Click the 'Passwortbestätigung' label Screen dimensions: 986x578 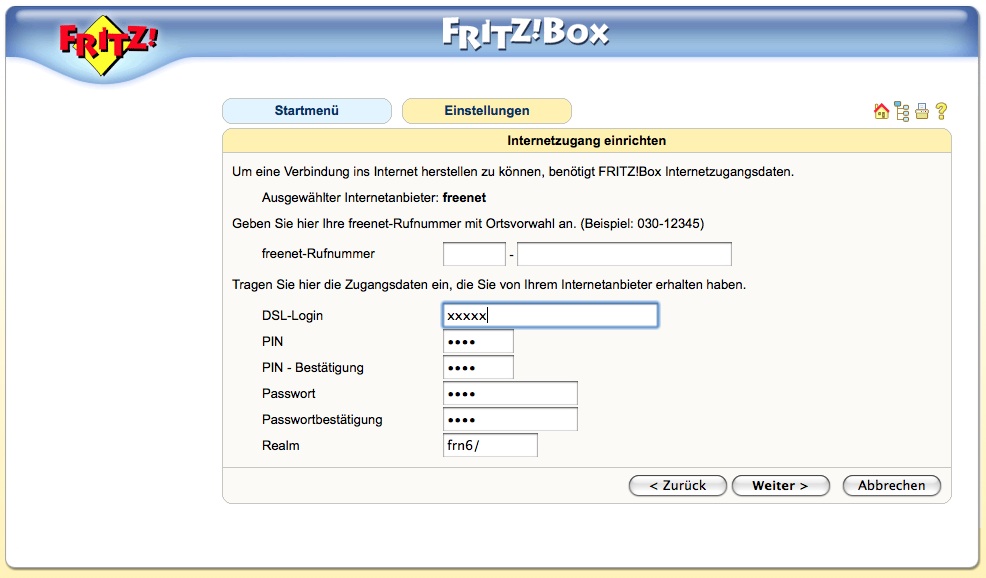coord(322,420)
